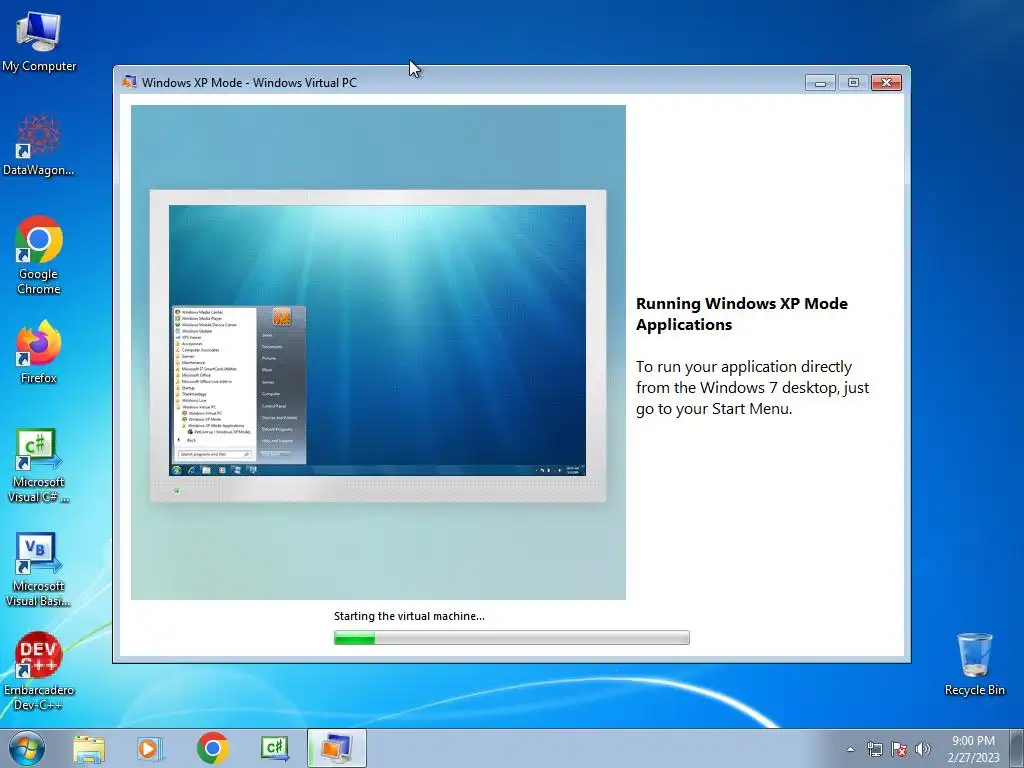Click the Windows Start orb
This screenshot has width=1024, height=768.
(x=27, y=748)
